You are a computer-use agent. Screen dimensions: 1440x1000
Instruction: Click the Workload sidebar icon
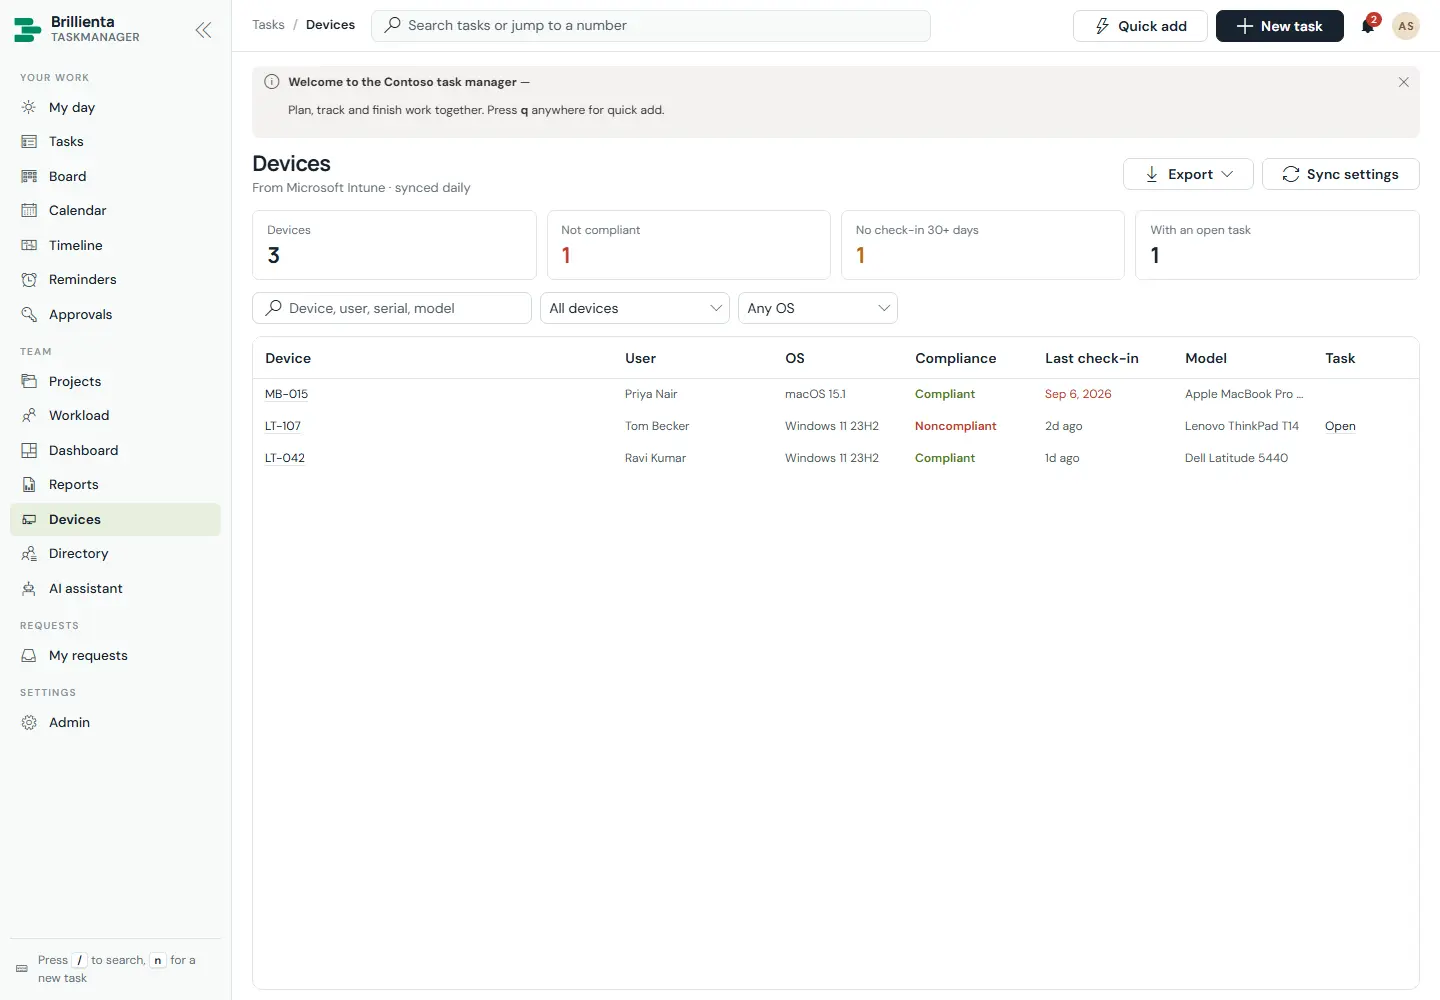29,416
